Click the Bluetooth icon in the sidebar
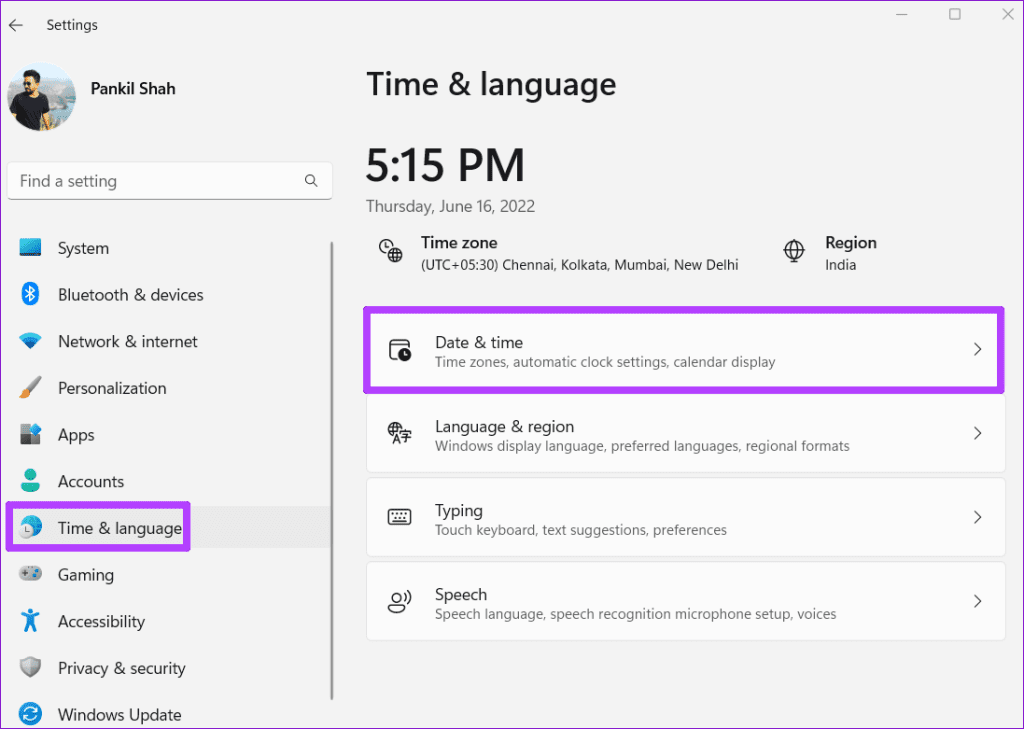 pos(30,295)
